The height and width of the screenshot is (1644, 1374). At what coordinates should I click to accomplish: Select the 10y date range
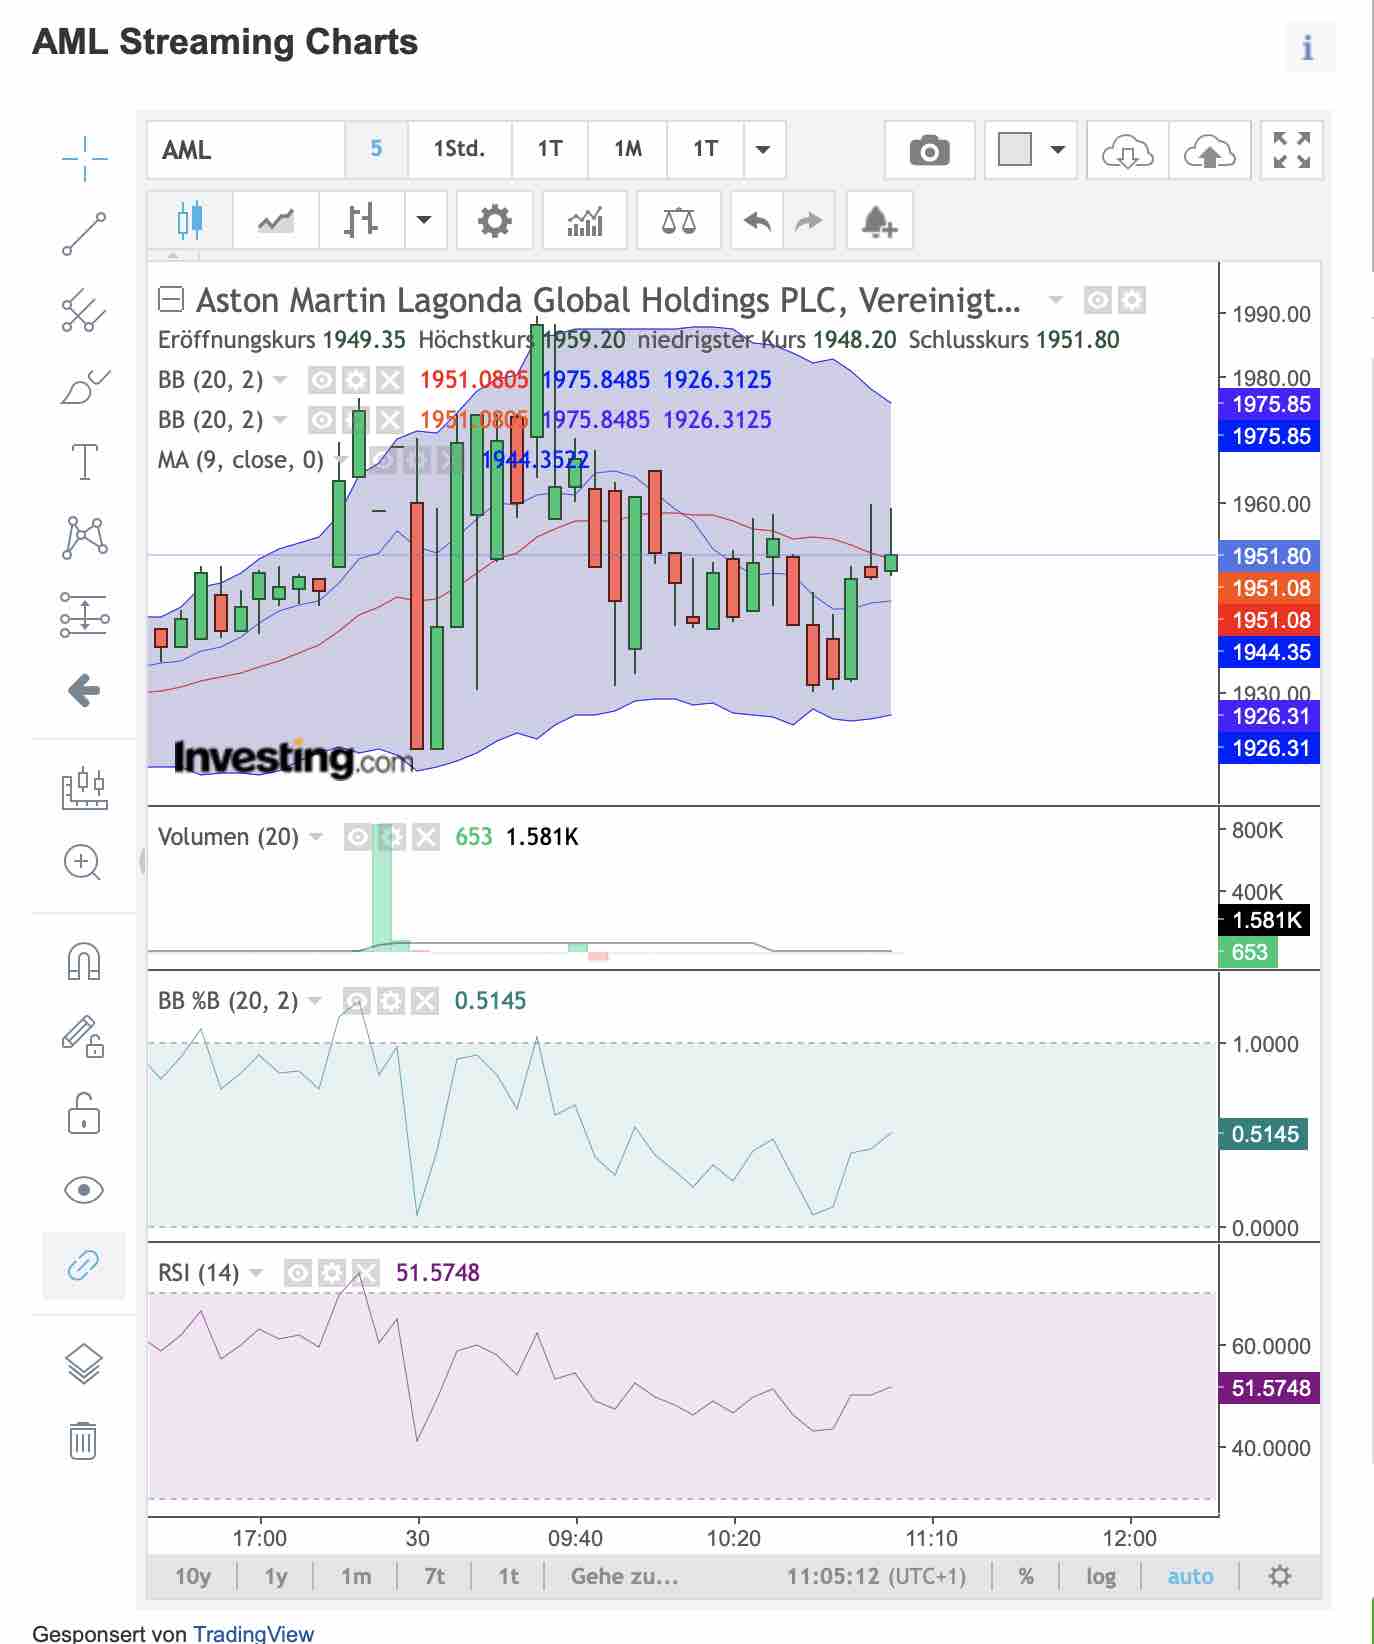point(193,1576)
